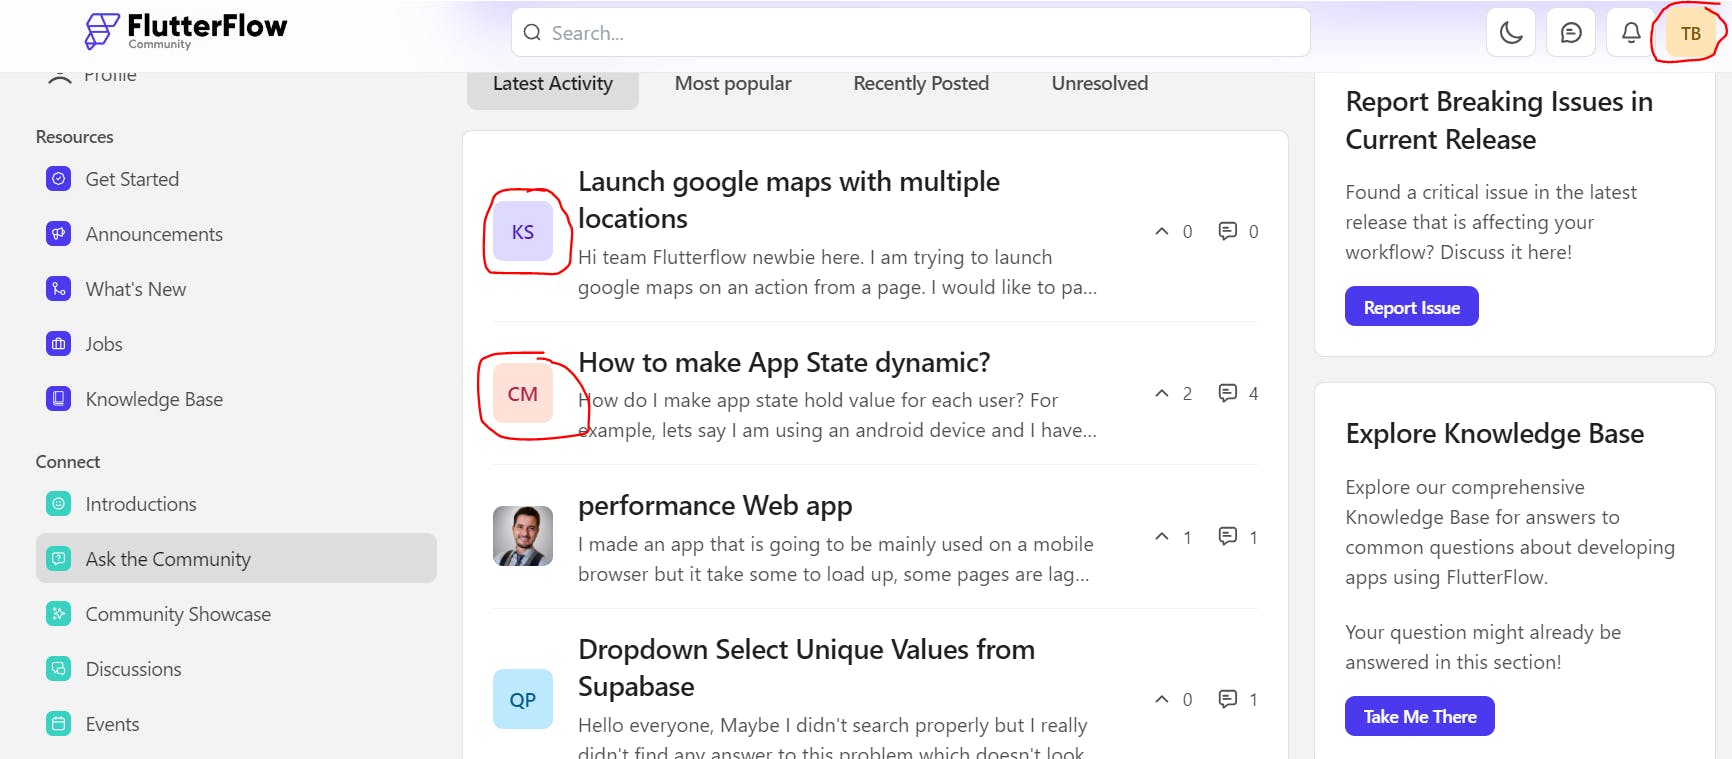Click the FlutterFlow Community logo
Image resolution: width=1732 pixels, height=759 pixels.
click(x=187, y=31)
